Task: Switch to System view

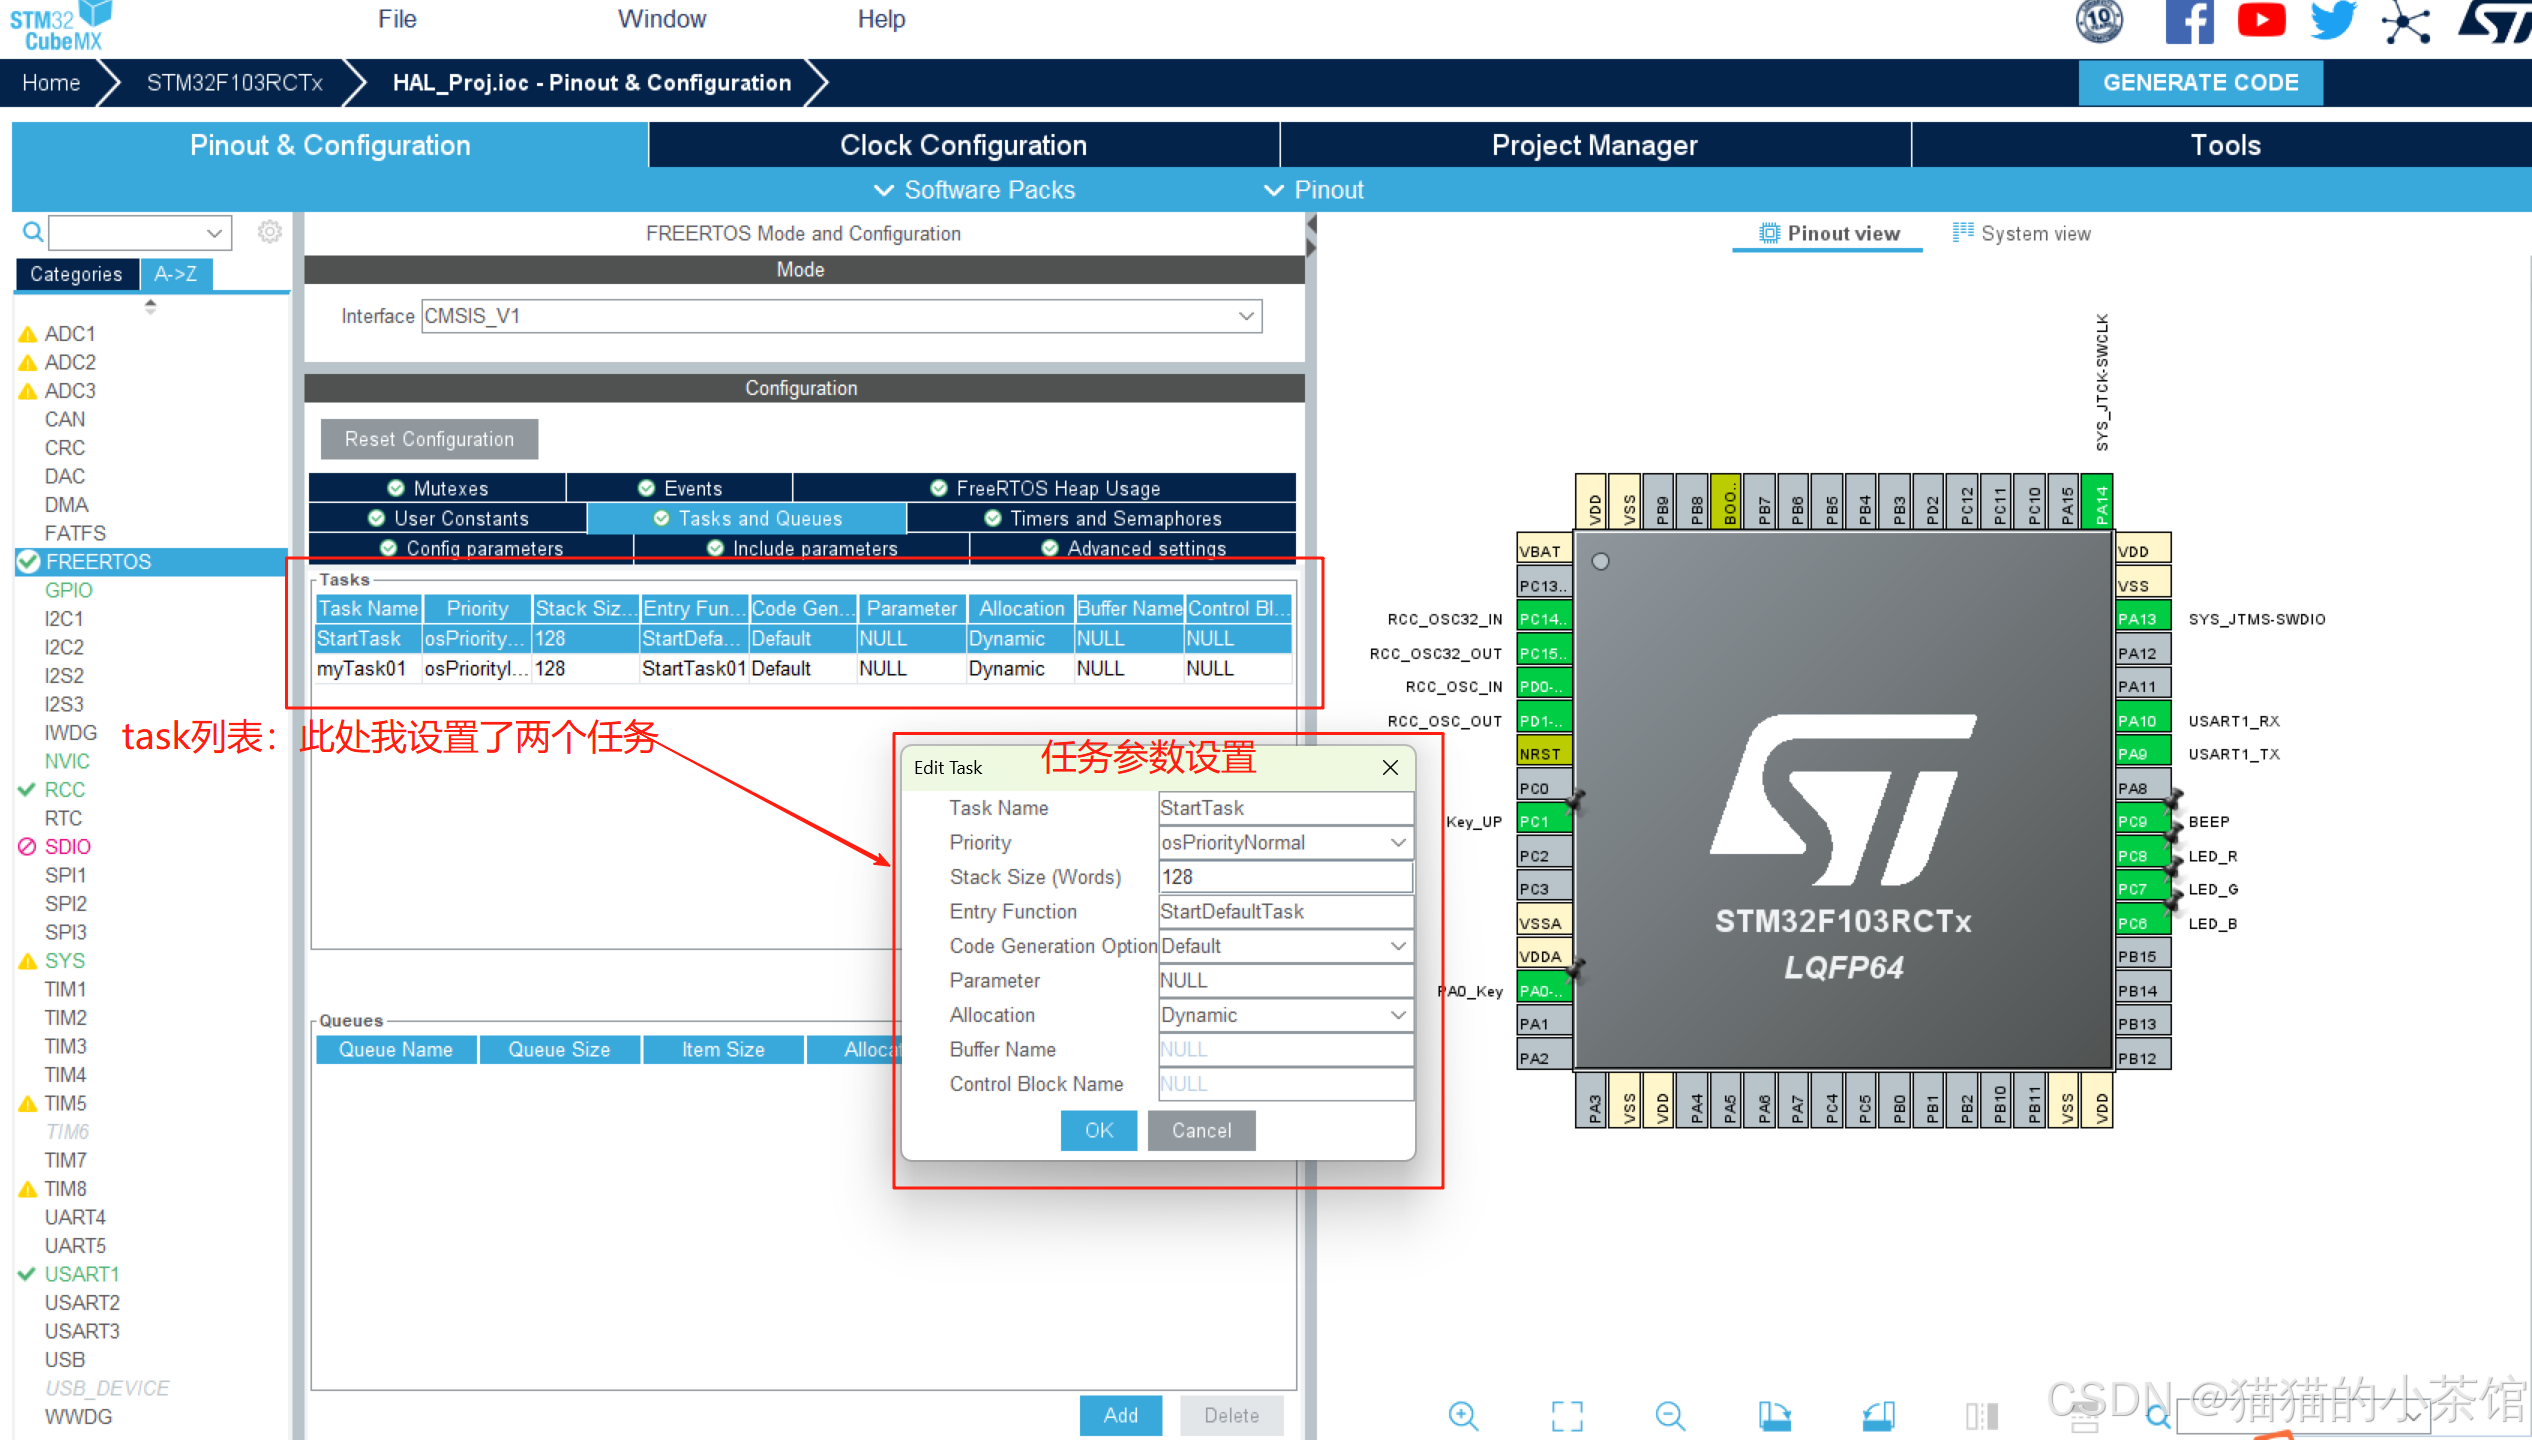Action: coord(2022,233)
